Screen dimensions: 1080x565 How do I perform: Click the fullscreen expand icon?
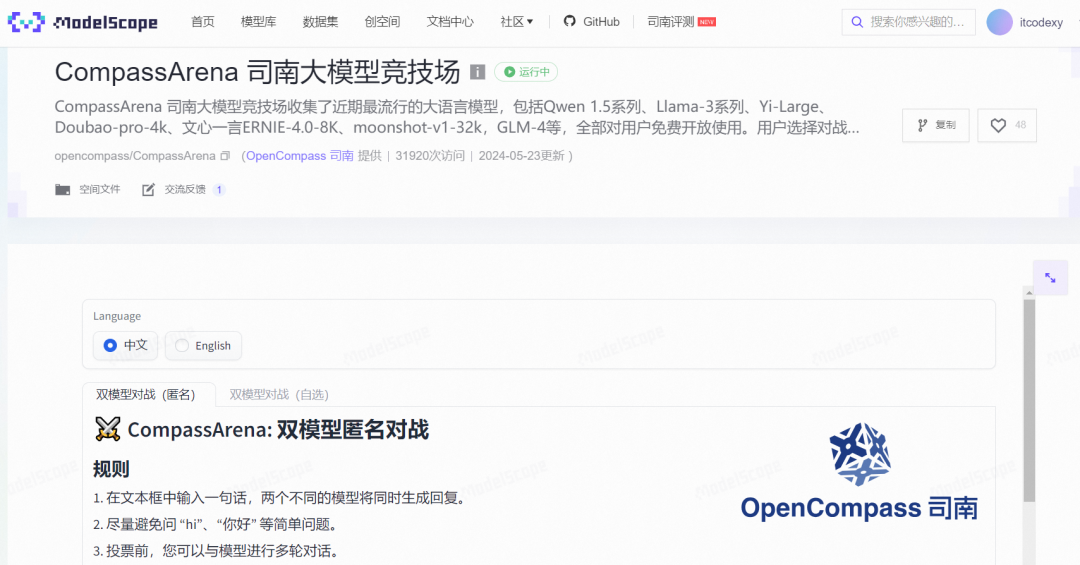tap(1050, 278)
